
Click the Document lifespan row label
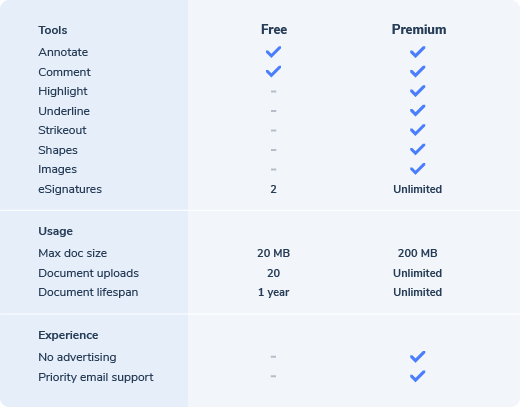[88, 292]
